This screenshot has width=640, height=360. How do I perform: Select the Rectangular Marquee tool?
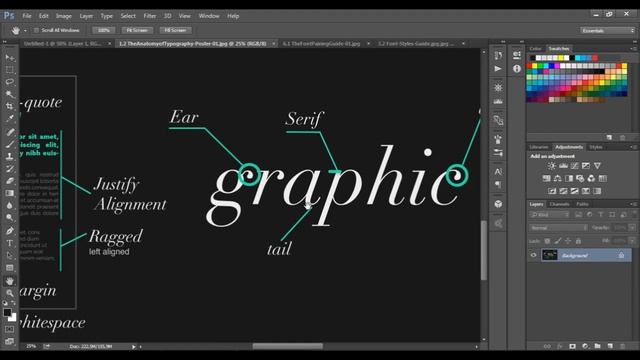(9, 69)
